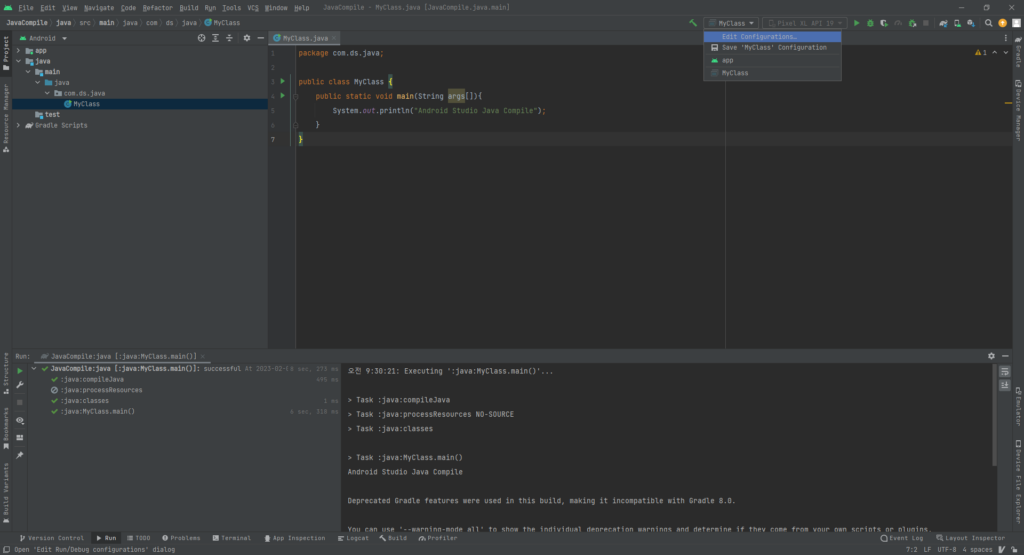Open Run panel settings gear

click(991, 356)
